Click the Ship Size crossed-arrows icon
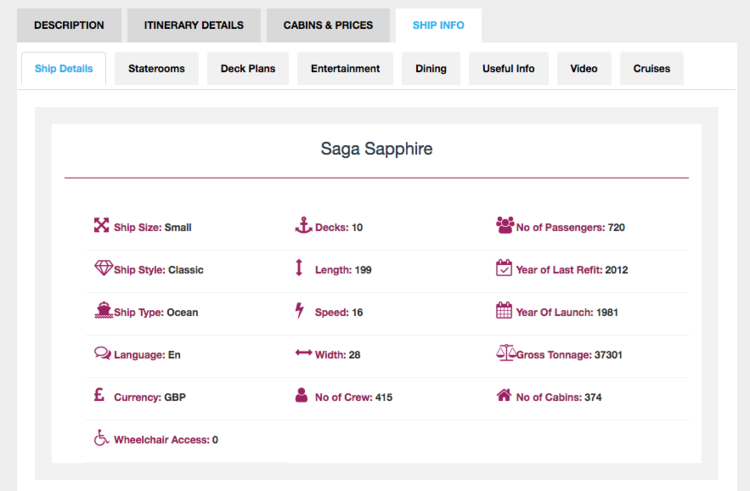750x491 pixels. pyautogui.click(x=101, y=225)
